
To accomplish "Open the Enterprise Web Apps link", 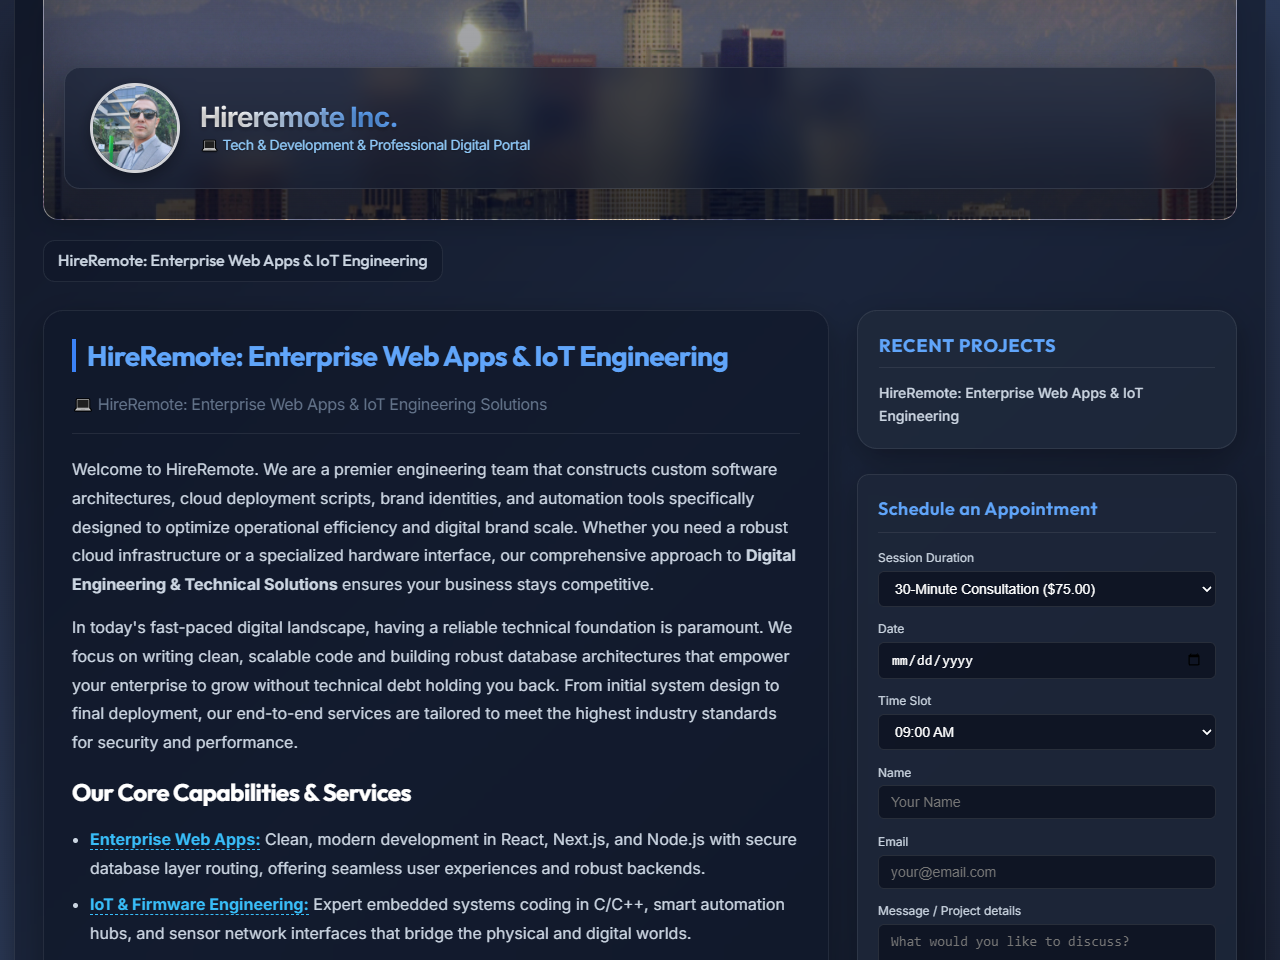I will 175,840.
